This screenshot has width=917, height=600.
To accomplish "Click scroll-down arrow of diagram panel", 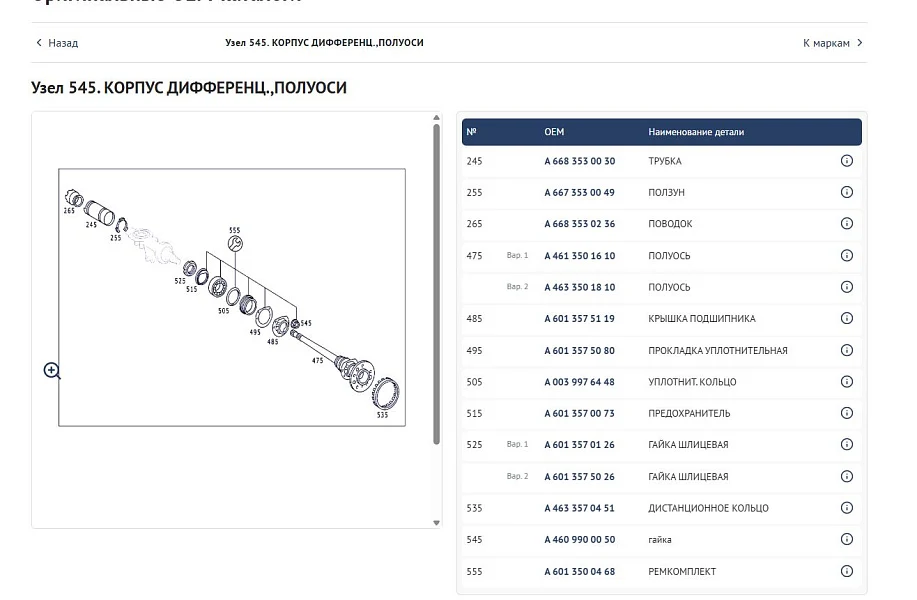I will coord(436,523).
